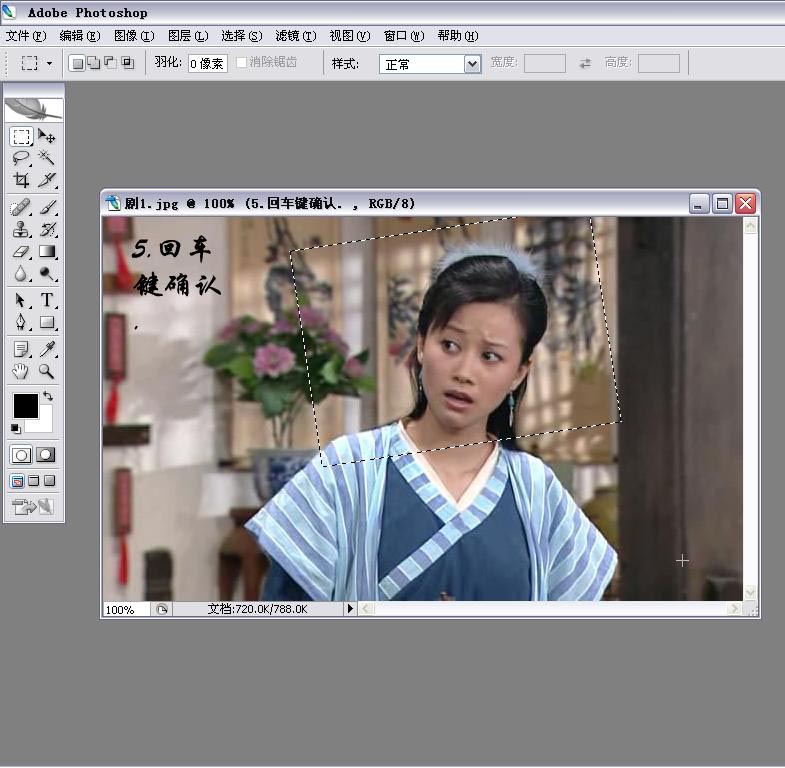The image size is (785, 768).
Task: Select the Crop tool
Action: coord(21,180)
